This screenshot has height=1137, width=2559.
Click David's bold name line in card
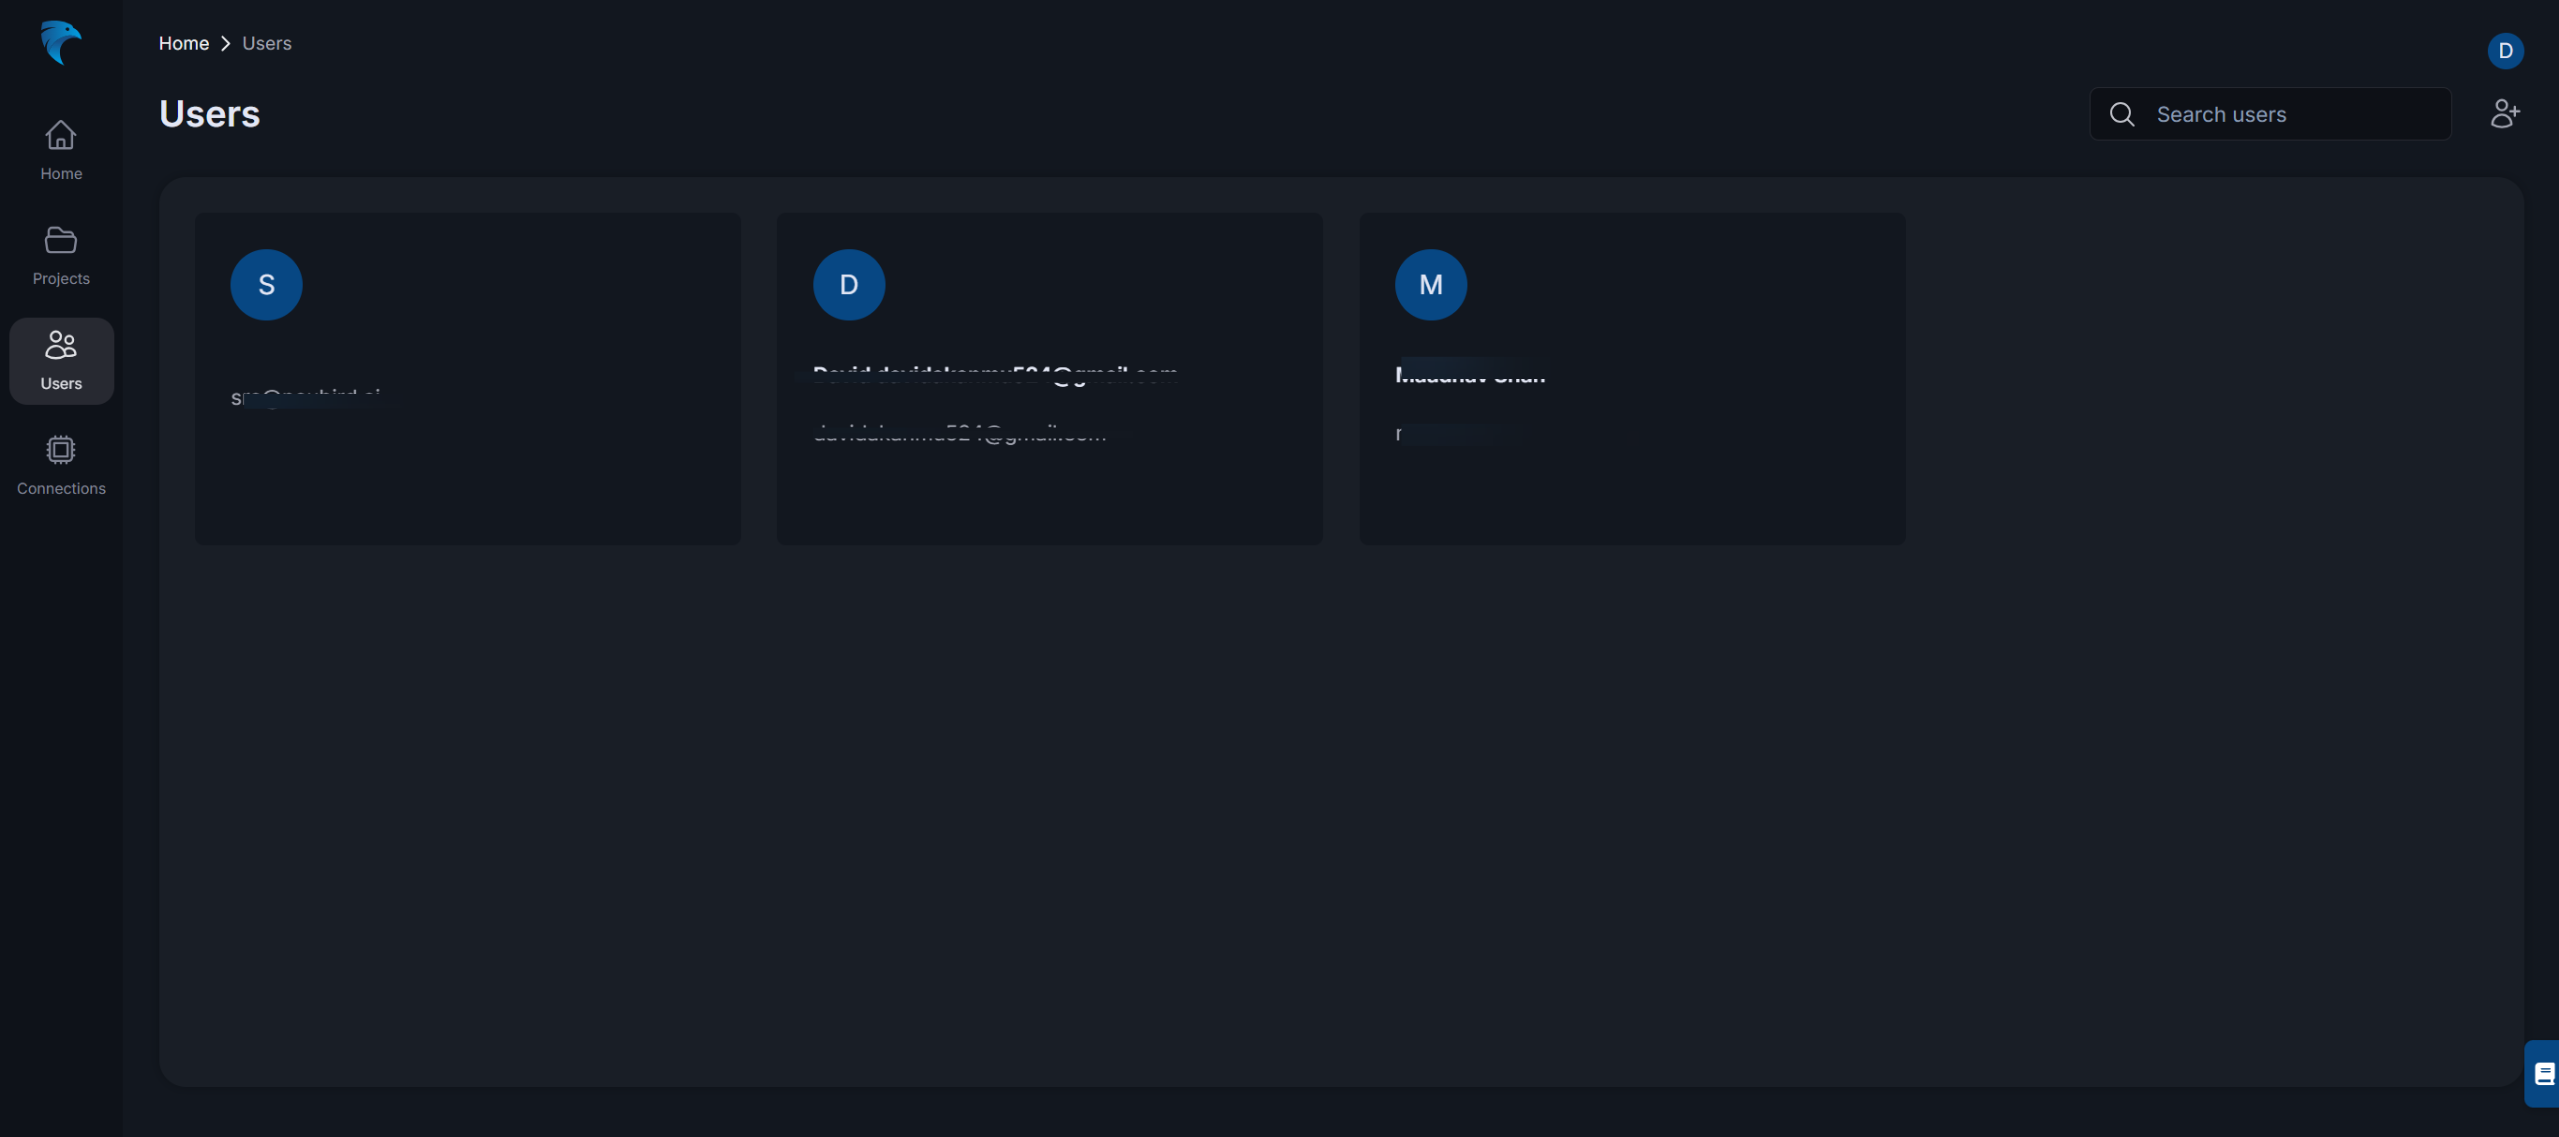tap(995, 375)
